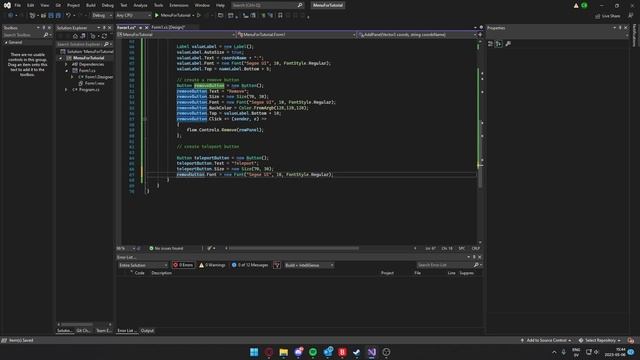Click the Alphabetical sort icon in Properties panel
The height and width of the screenshot is (360, 640).
point(499,44)
